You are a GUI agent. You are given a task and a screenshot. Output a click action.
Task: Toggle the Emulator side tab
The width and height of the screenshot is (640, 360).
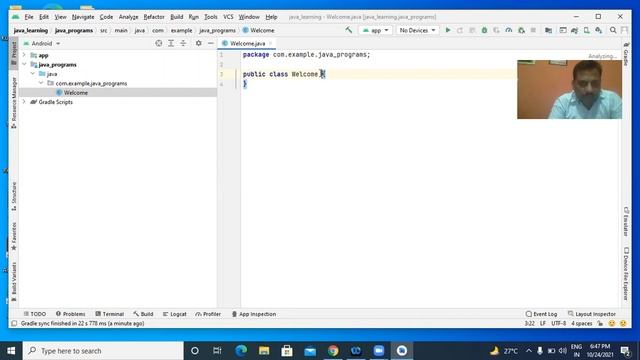point(626,222)
